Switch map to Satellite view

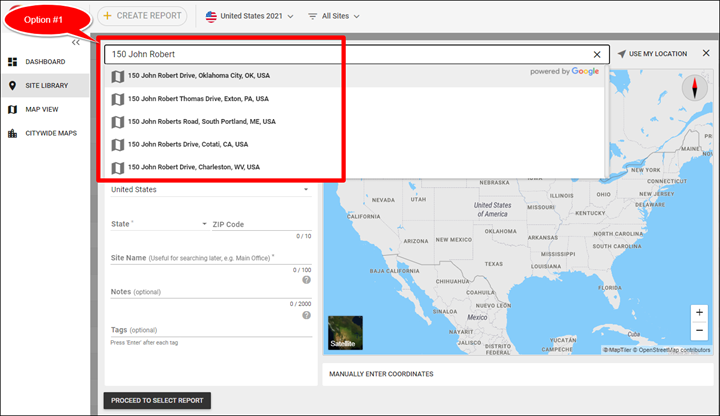click(345, 333)
